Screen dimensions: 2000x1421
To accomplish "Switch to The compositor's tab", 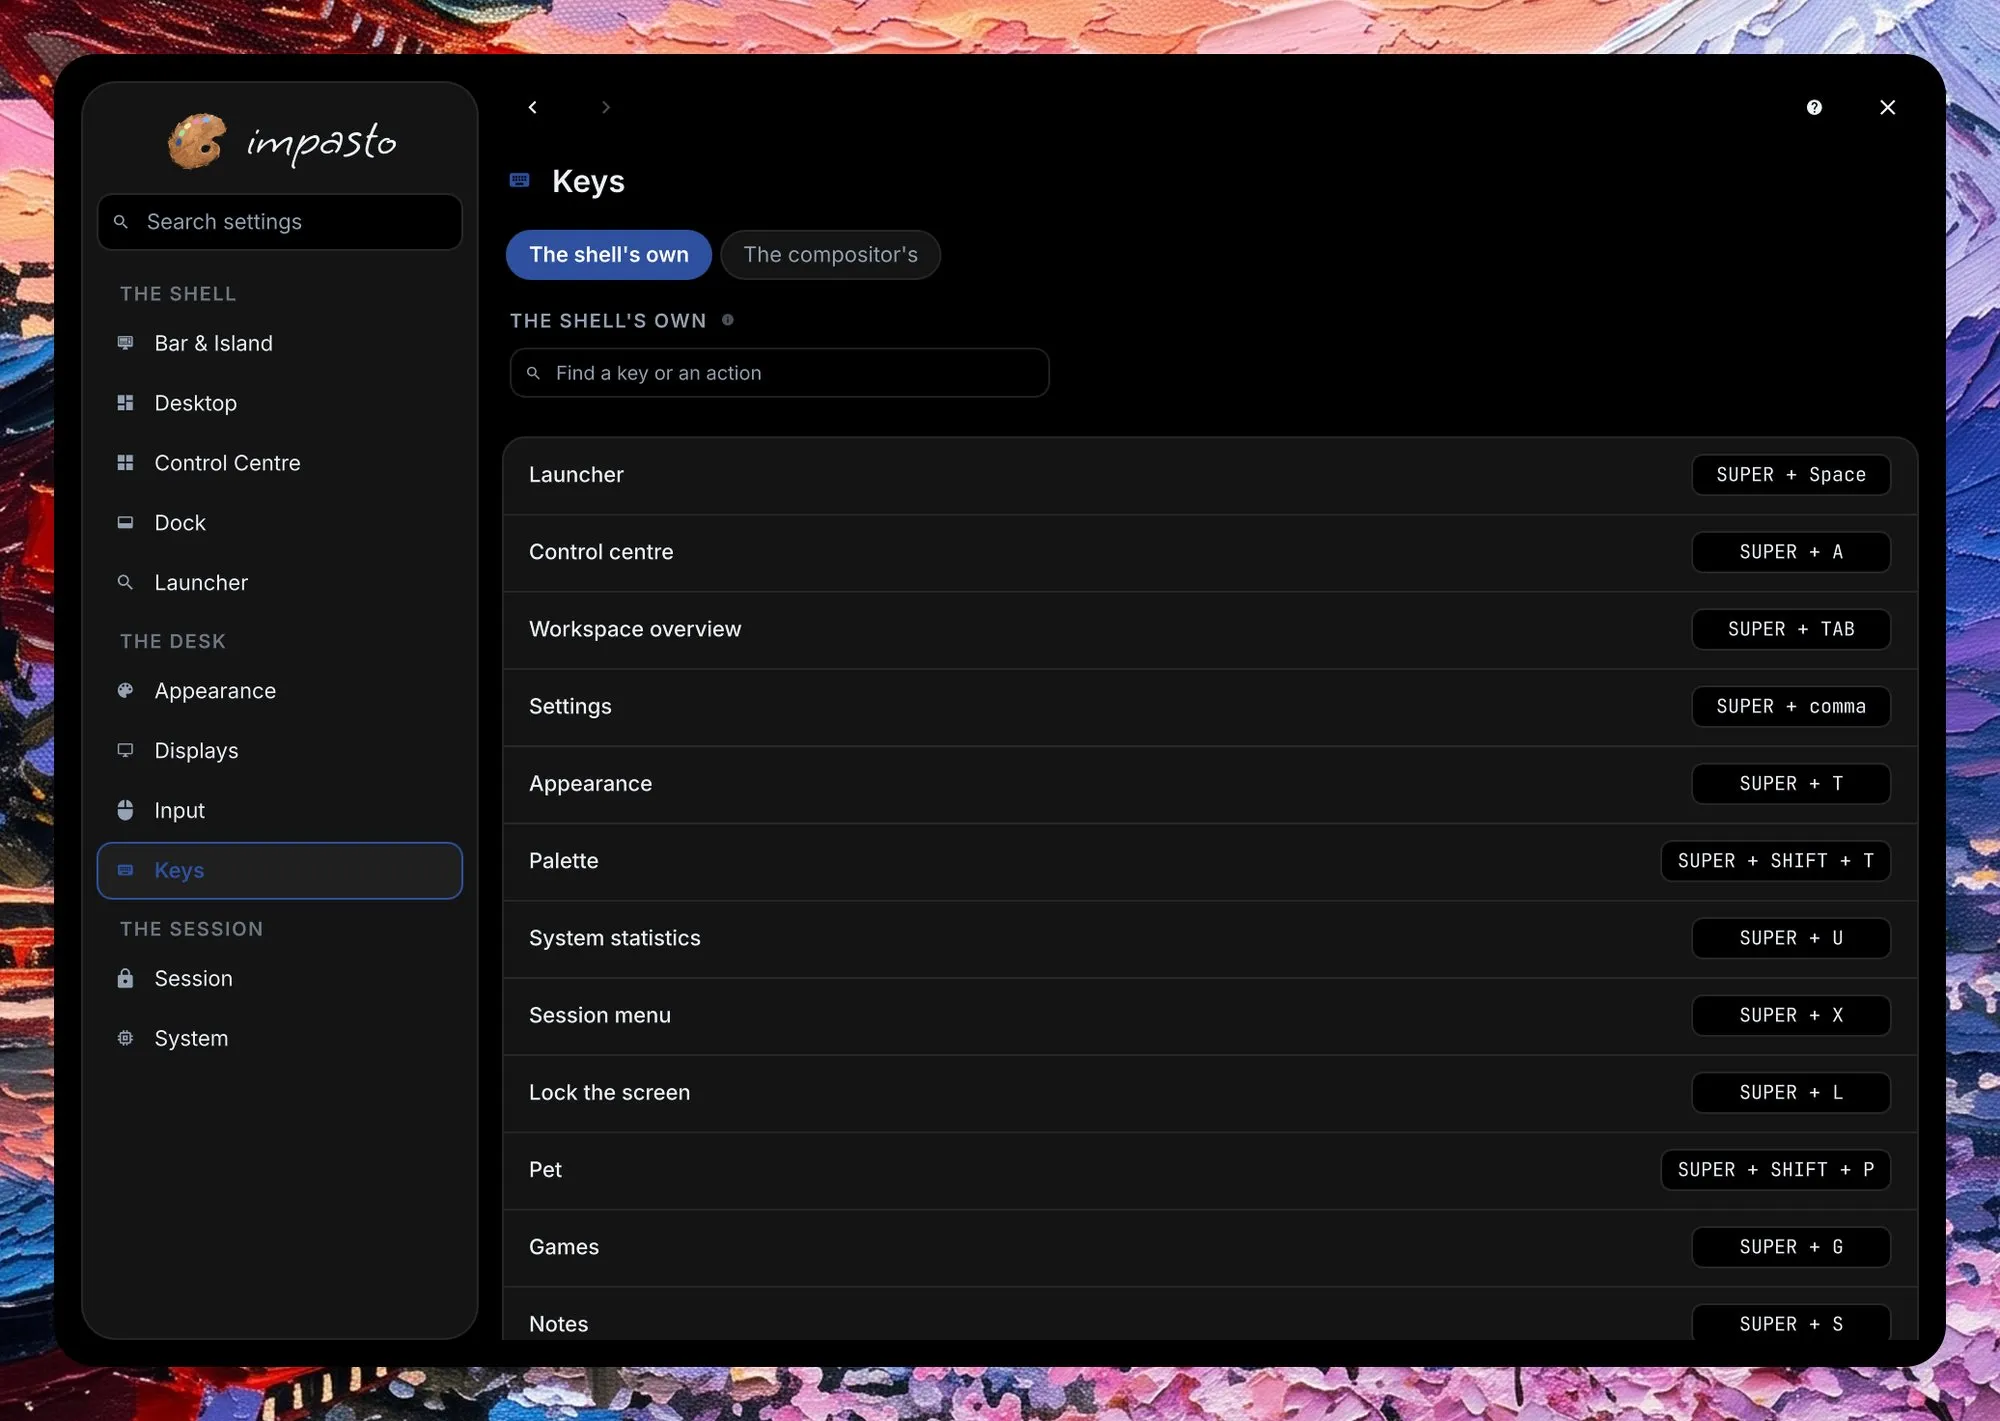I will (830, 255).
